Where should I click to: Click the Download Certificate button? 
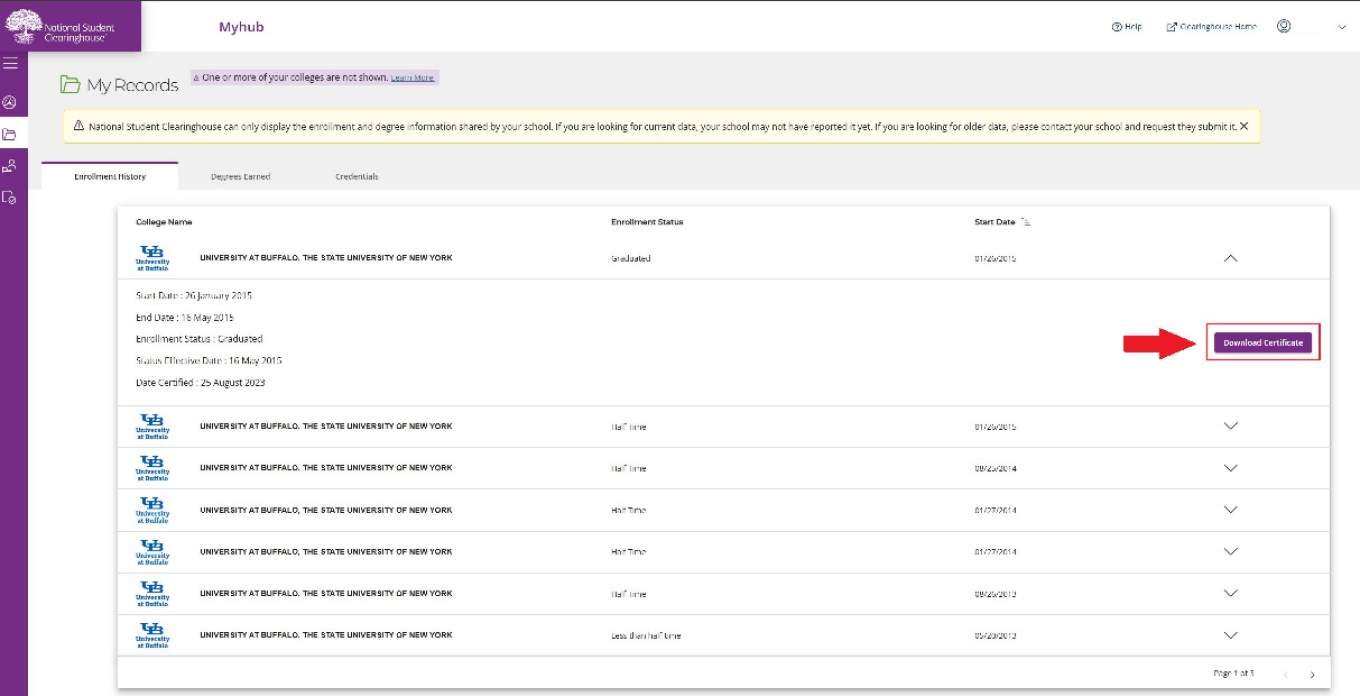tap(1263, 343)
